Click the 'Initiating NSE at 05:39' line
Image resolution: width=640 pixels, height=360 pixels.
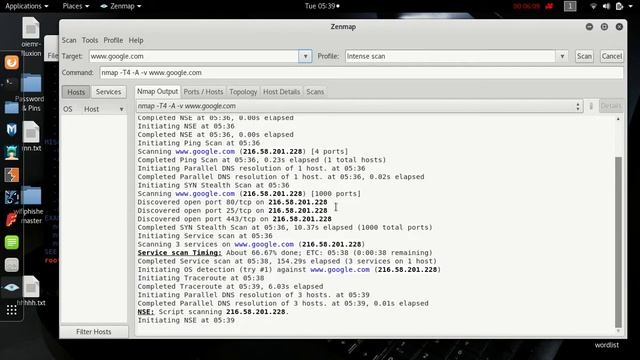[186, 320]
